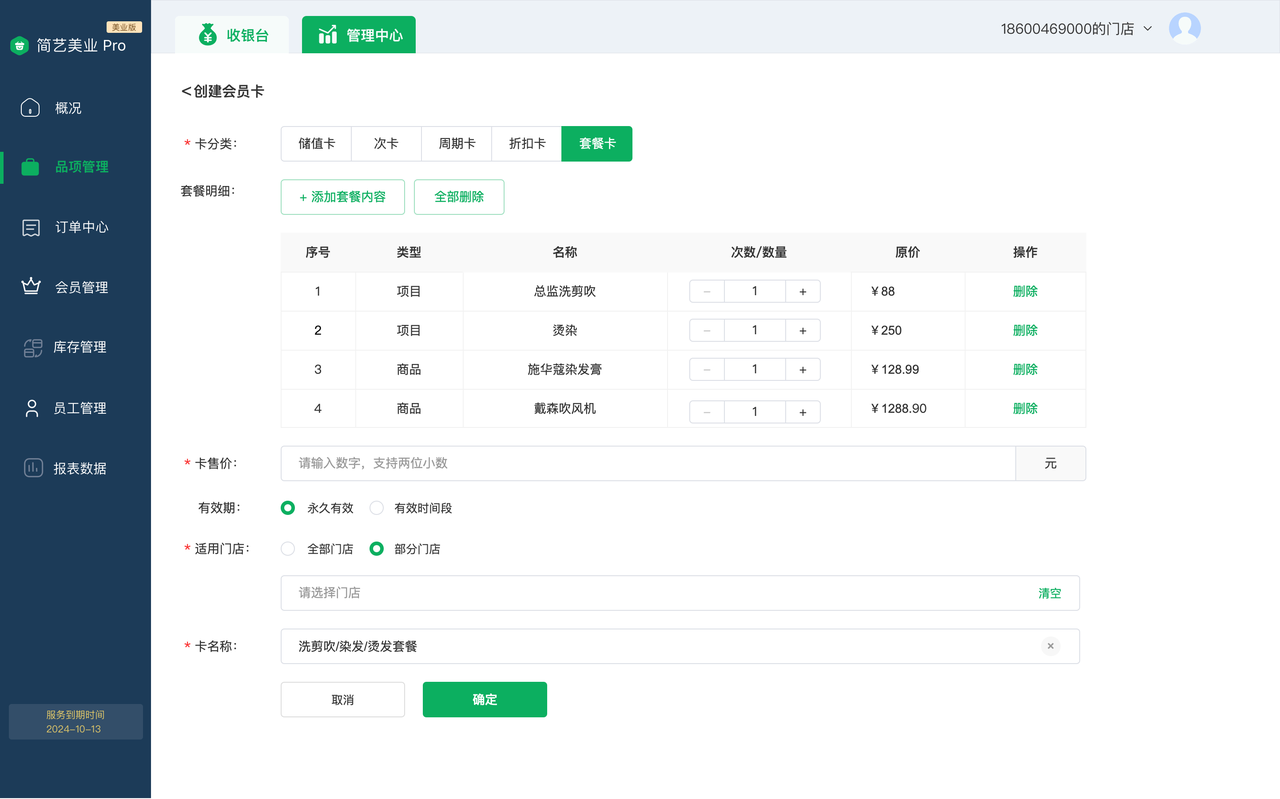Expand the 18600469000的门店 store dropdown

1147,29
